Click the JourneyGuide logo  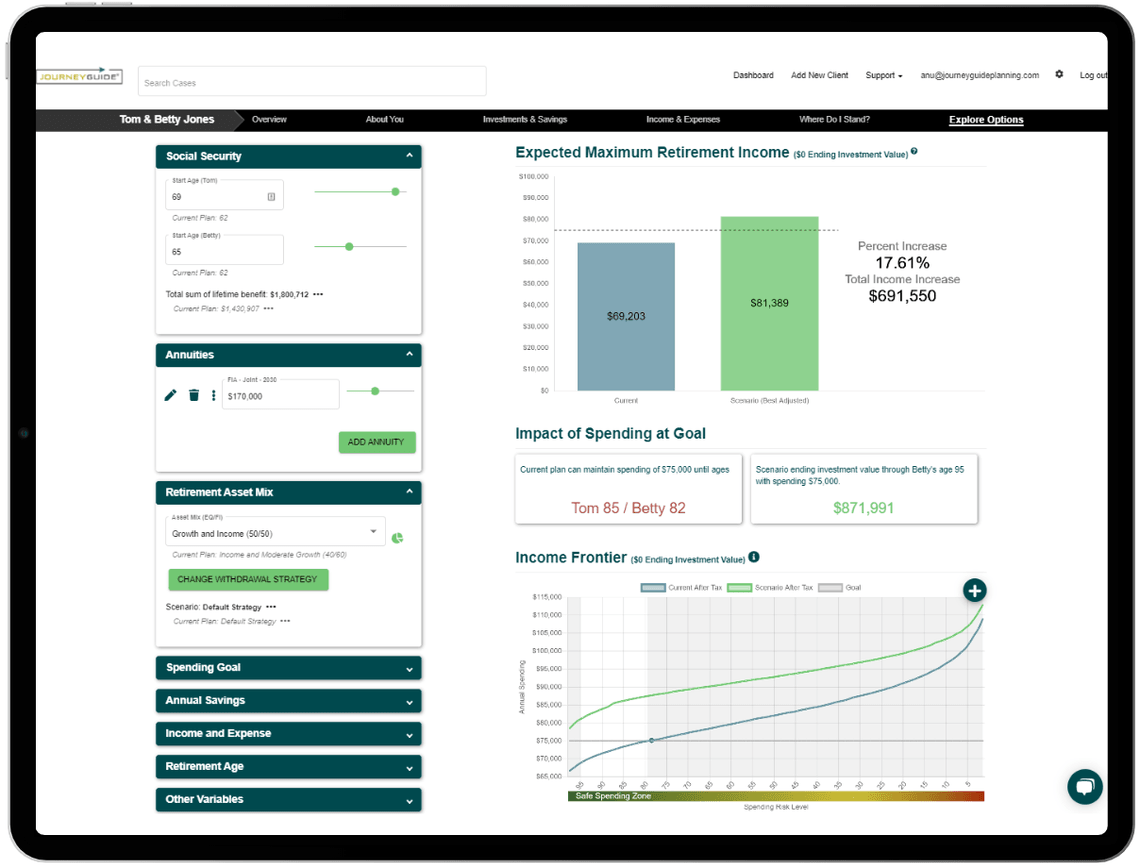pos(79,76)
